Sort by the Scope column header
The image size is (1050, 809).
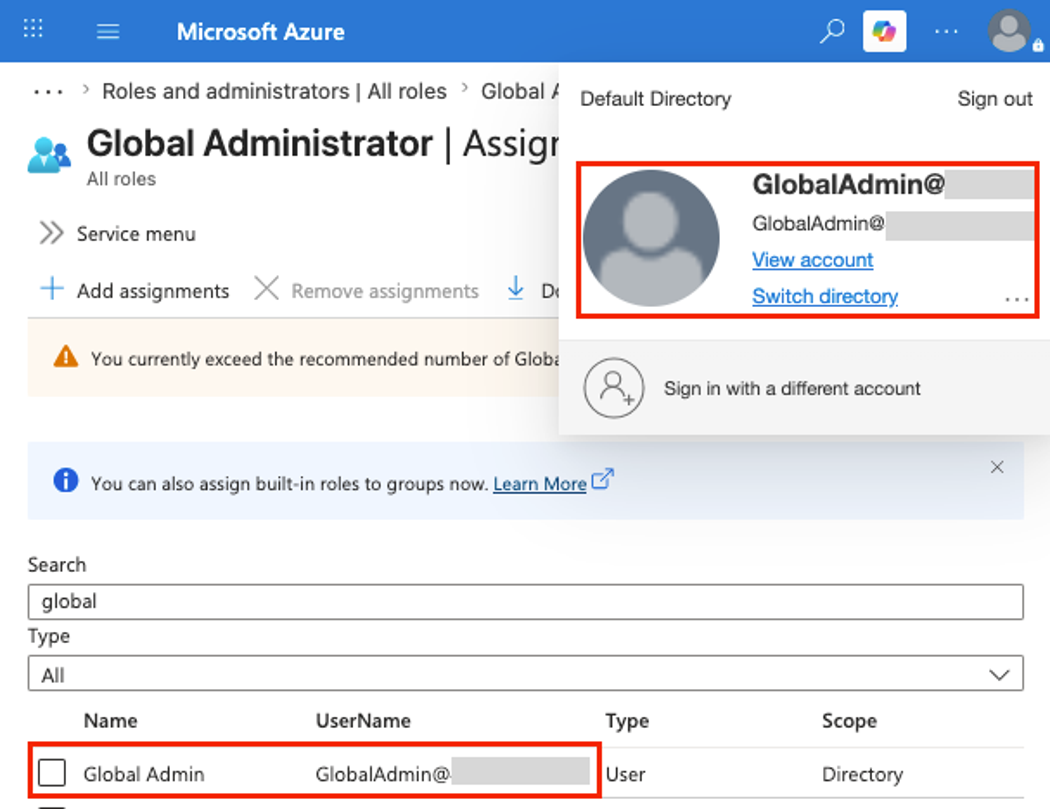tap(849, 721)
